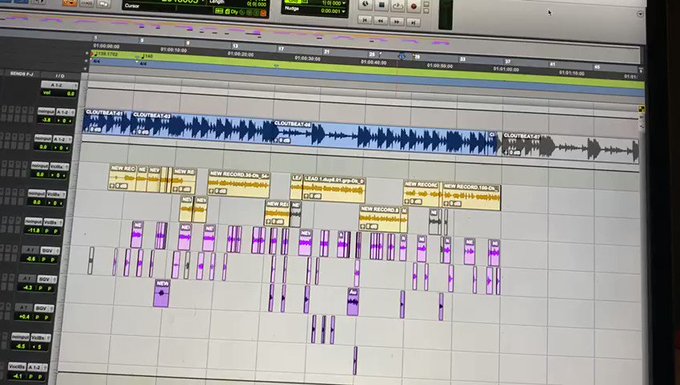Click the SENDS F-J column header
The width and height of the screenshot is (680, 385).
click(x=22, y=74)
